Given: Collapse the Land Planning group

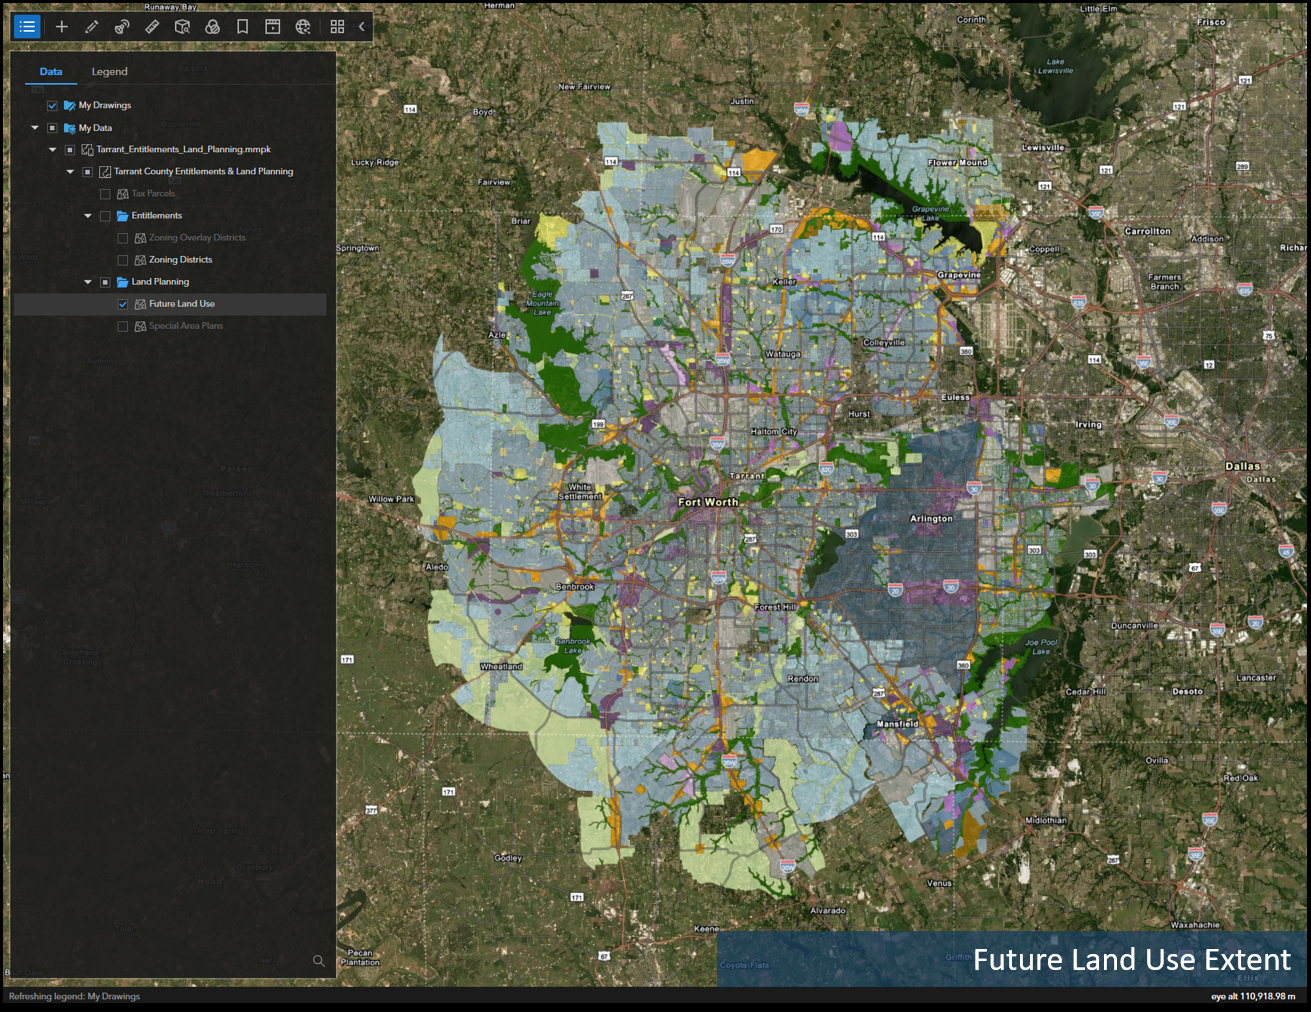Looking at the screenshot, I should pyautogui.click(x=87, y=281).
